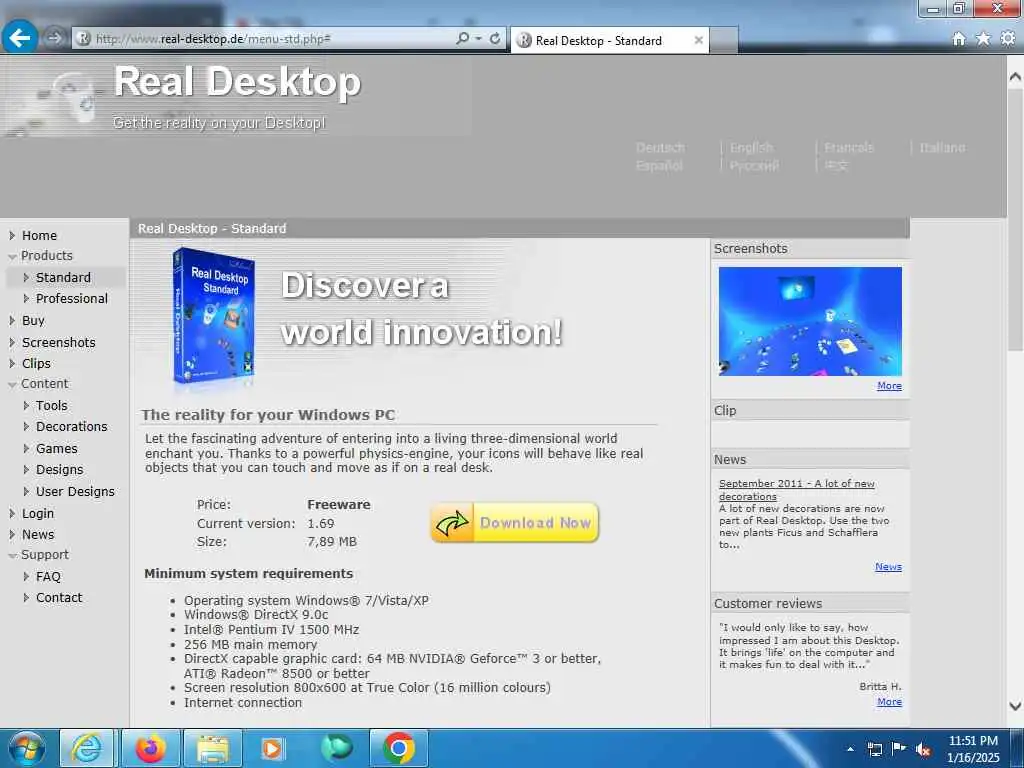Screen dimensions: 1024x768
Task: Switch language to English
Action: (x=751, y=148)
